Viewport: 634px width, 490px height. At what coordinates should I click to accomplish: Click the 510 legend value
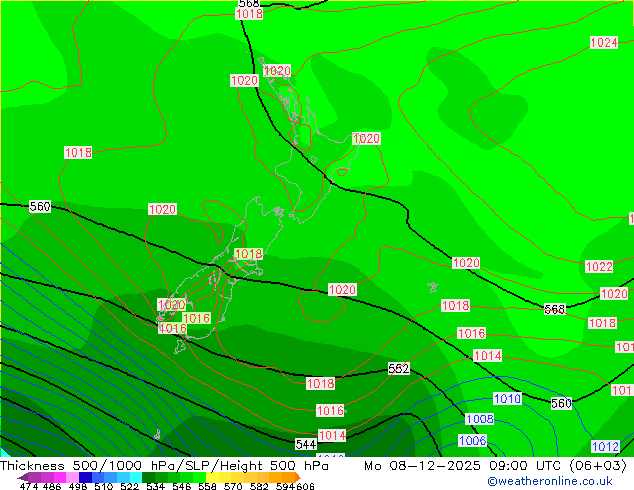pos(104,486)
